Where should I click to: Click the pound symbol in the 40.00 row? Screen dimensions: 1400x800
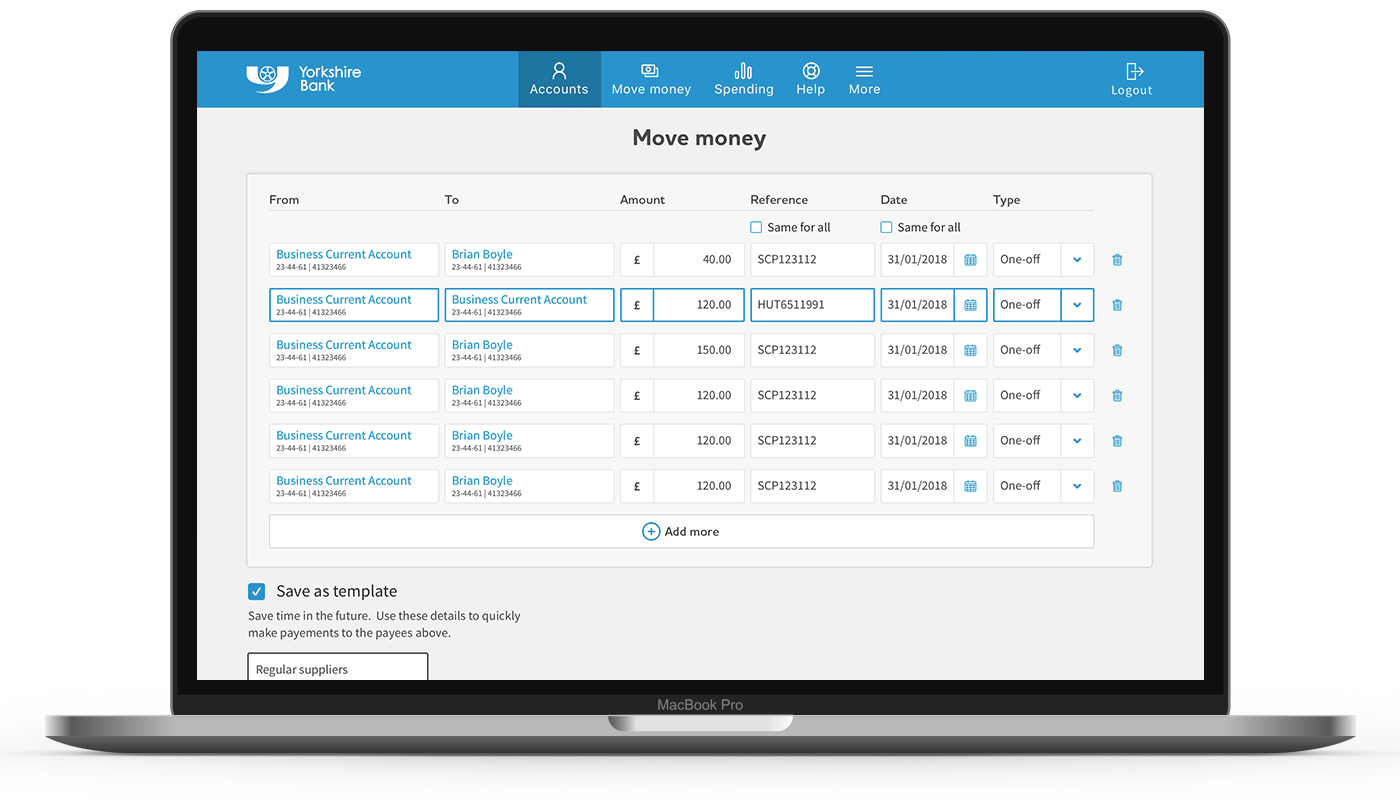pyautogui.click(x=637, y=260)
